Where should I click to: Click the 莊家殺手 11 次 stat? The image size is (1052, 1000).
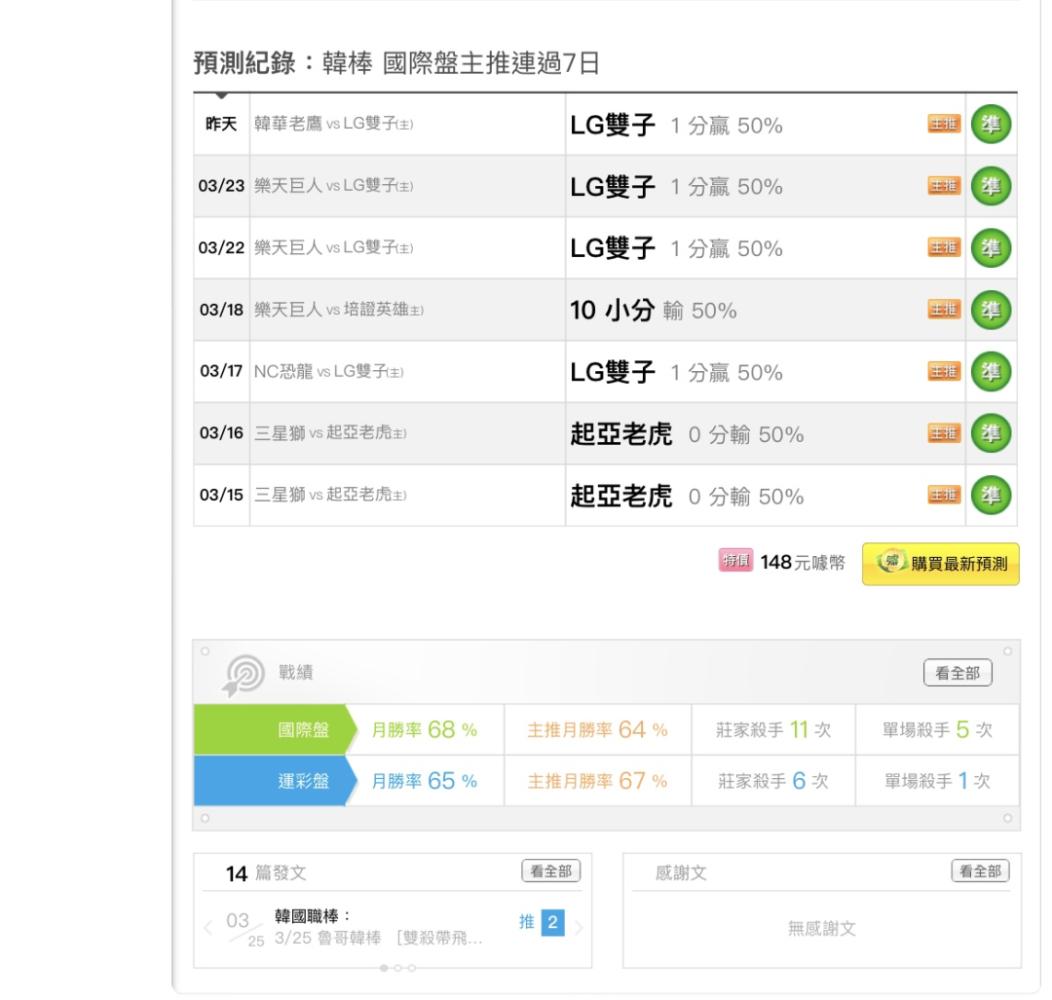pos(773,730)
